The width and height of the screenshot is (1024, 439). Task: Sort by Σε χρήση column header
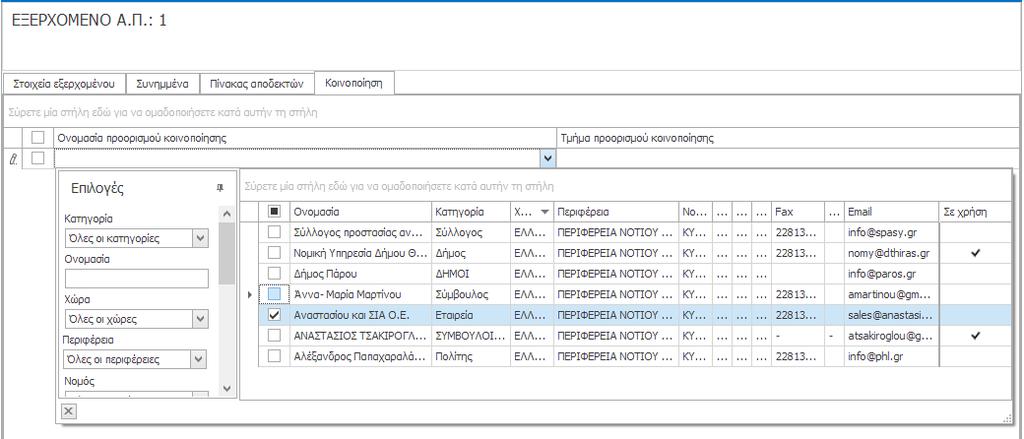(x=976, y=212)
